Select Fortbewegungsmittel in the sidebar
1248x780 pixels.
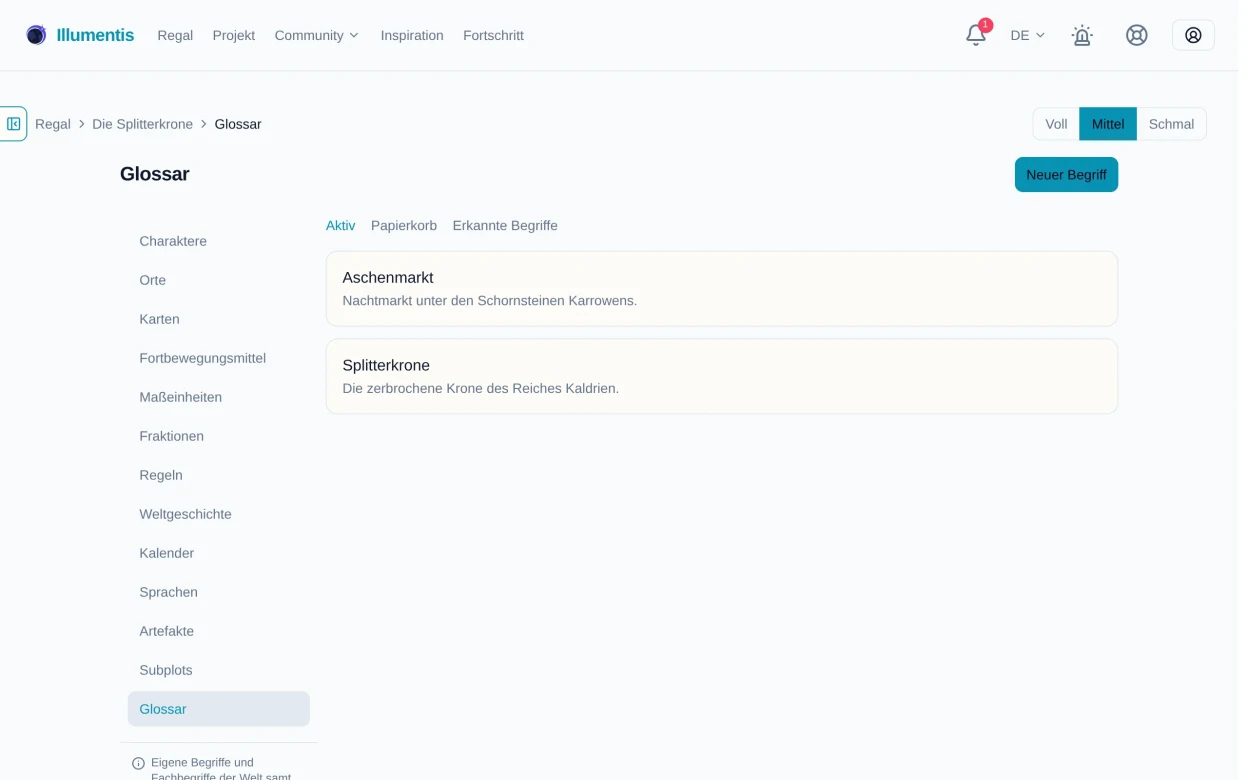(219, 358)
